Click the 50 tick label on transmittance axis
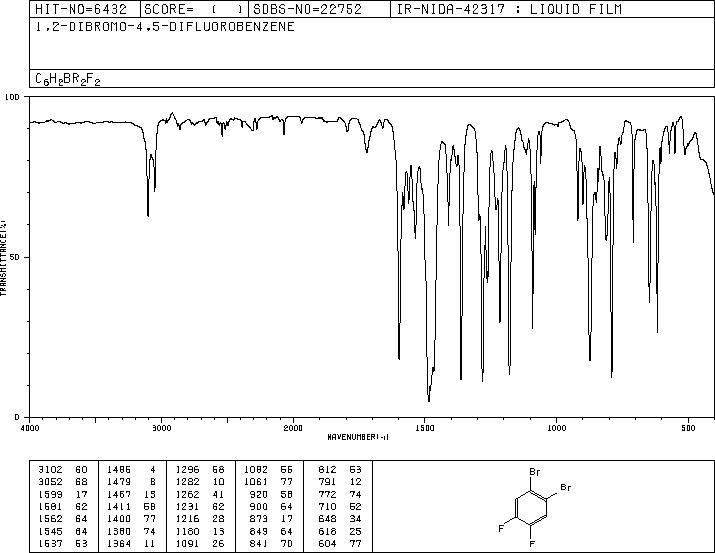 15,257
